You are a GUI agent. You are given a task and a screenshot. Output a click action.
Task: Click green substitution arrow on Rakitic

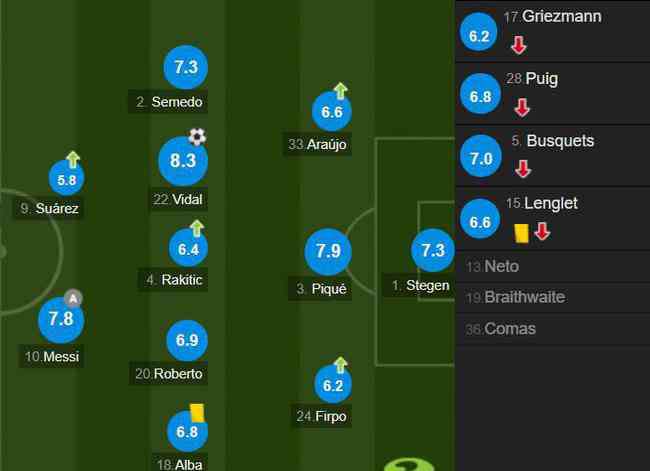click(x=197, y=228)
